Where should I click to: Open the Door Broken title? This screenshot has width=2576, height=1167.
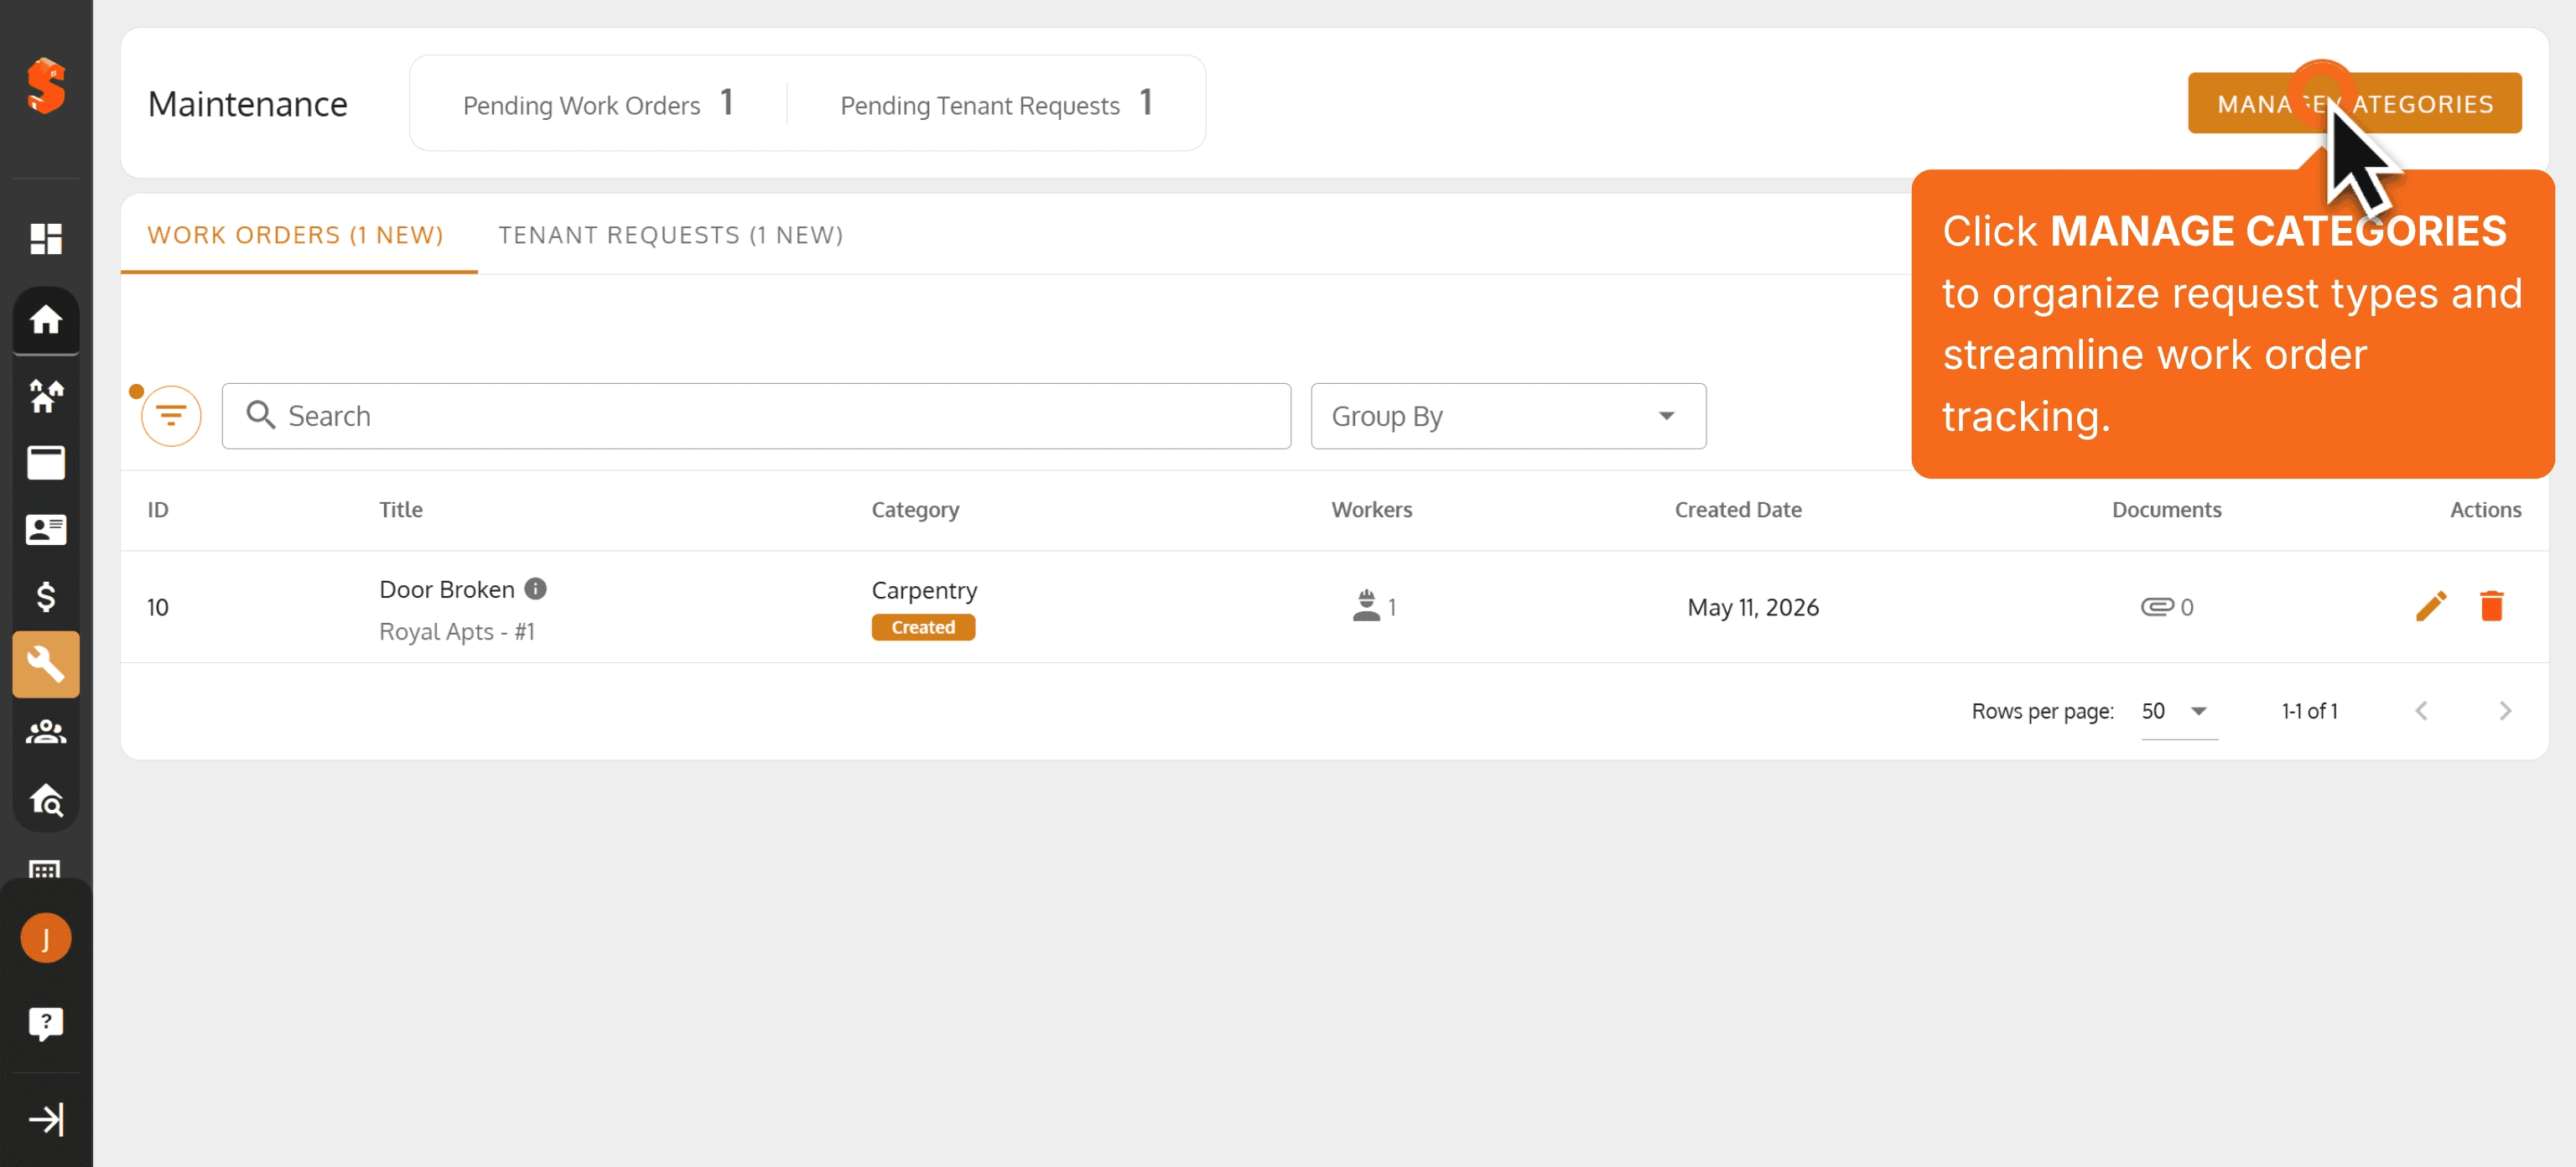[x=447, y=589]
